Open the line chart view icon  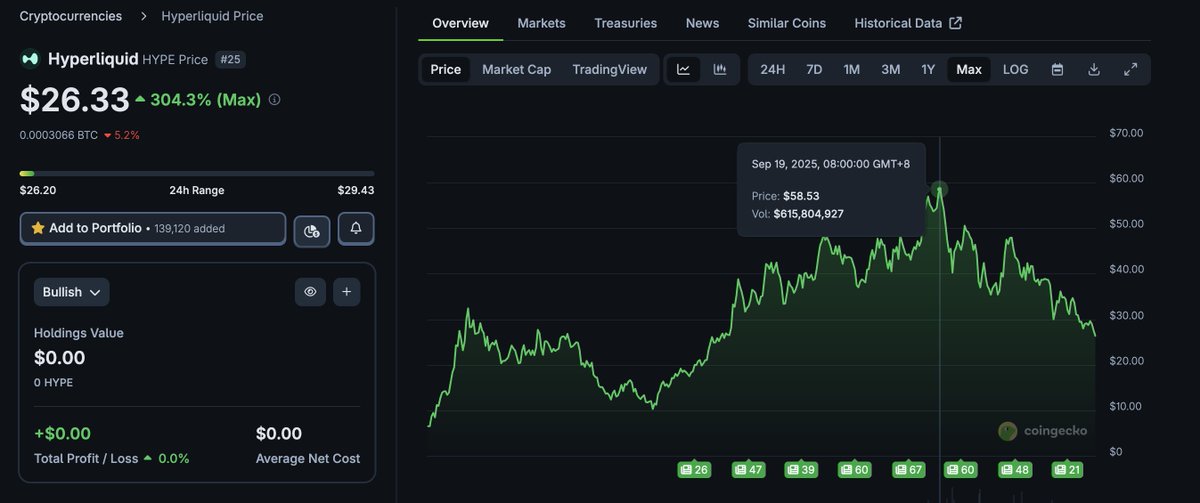point(684,69)
